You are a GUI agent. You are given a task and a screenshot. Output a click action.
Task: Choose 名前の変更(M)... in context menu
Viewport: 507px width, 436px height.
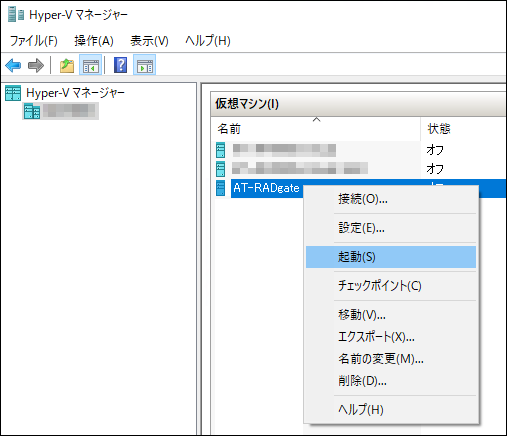(391, 359)
